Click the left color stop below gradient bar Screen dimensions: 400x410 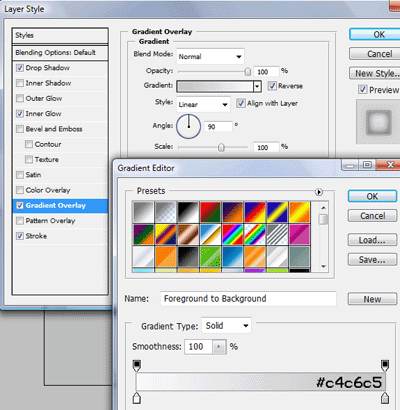tap(137, 398)
